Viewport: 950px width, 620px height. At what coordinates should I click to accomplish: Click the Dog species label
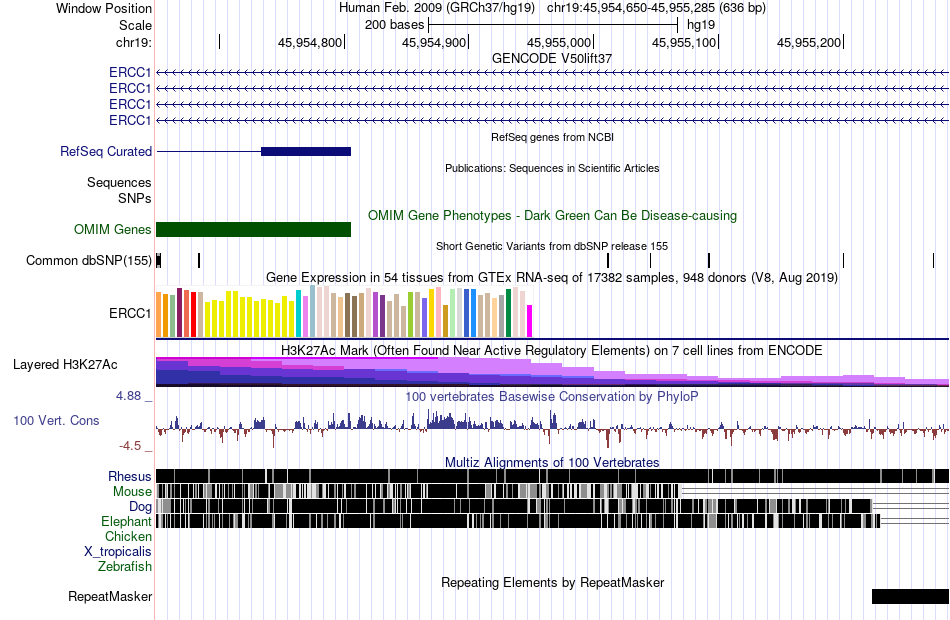coord(141,507)
